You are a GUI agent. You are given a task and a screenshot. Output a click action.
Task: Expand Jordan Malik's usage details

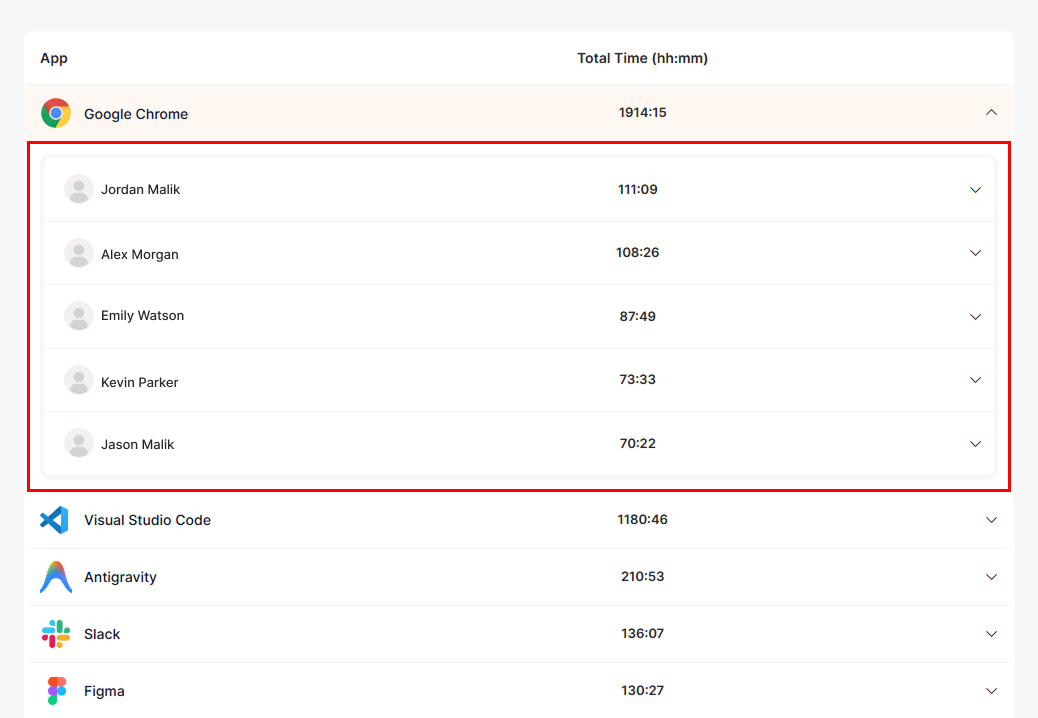(975, 190)
